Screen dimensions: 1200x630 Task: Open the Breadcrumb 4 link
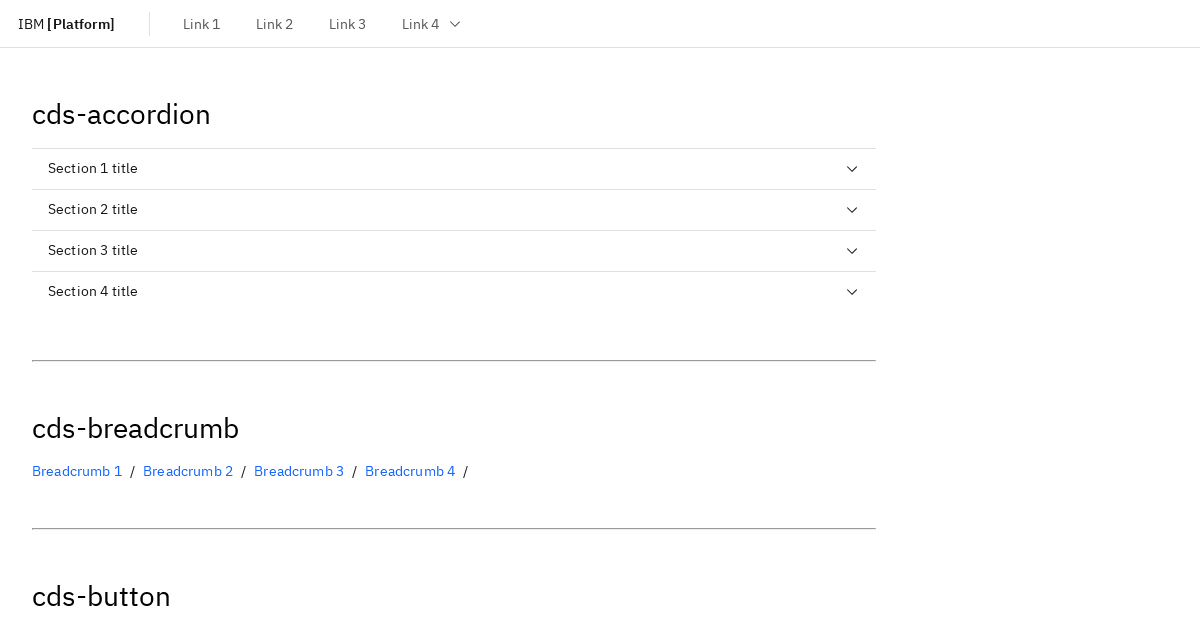(410, 471)
